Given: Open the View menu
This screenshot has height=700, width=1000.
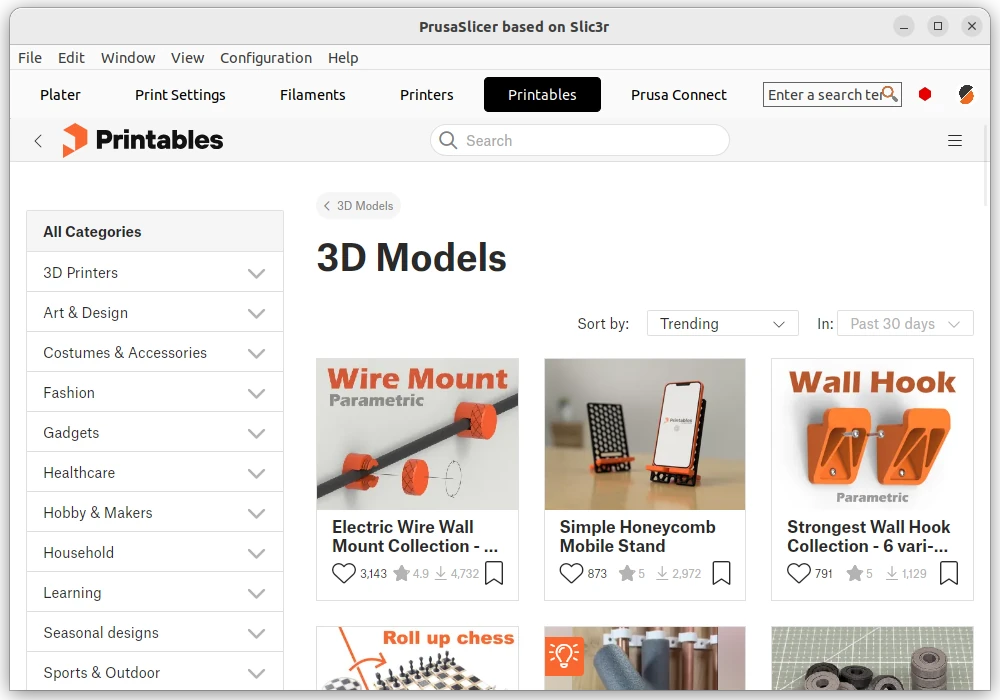Looking at the screenshot, I should coord(188,58).
